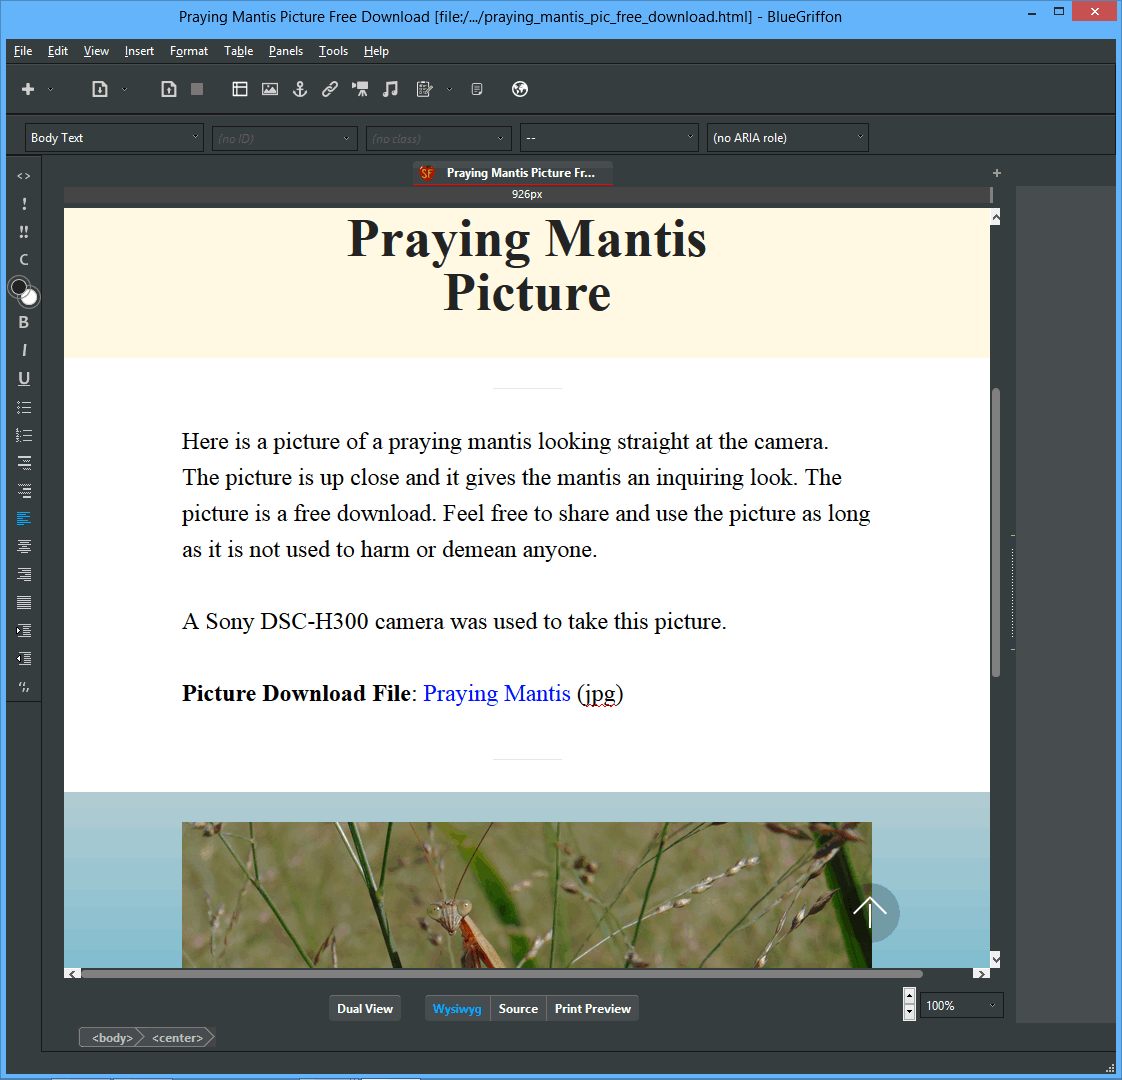Decrease indent with the outdent icon

point(24,658)
